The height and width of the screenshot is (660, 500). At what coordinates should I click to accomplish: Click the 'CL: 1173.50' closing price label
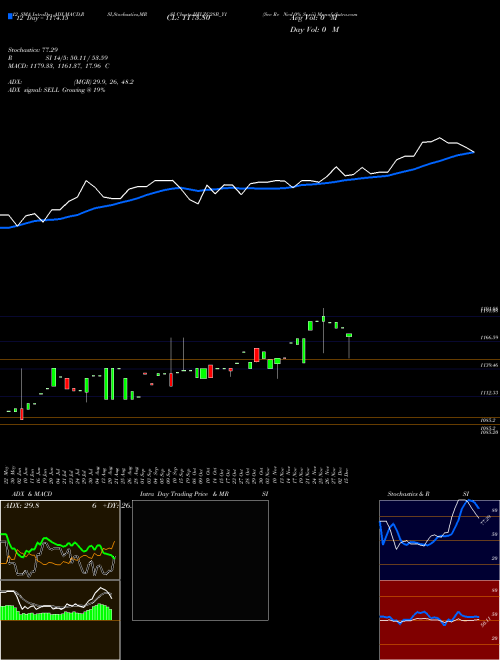click(188, 18)
